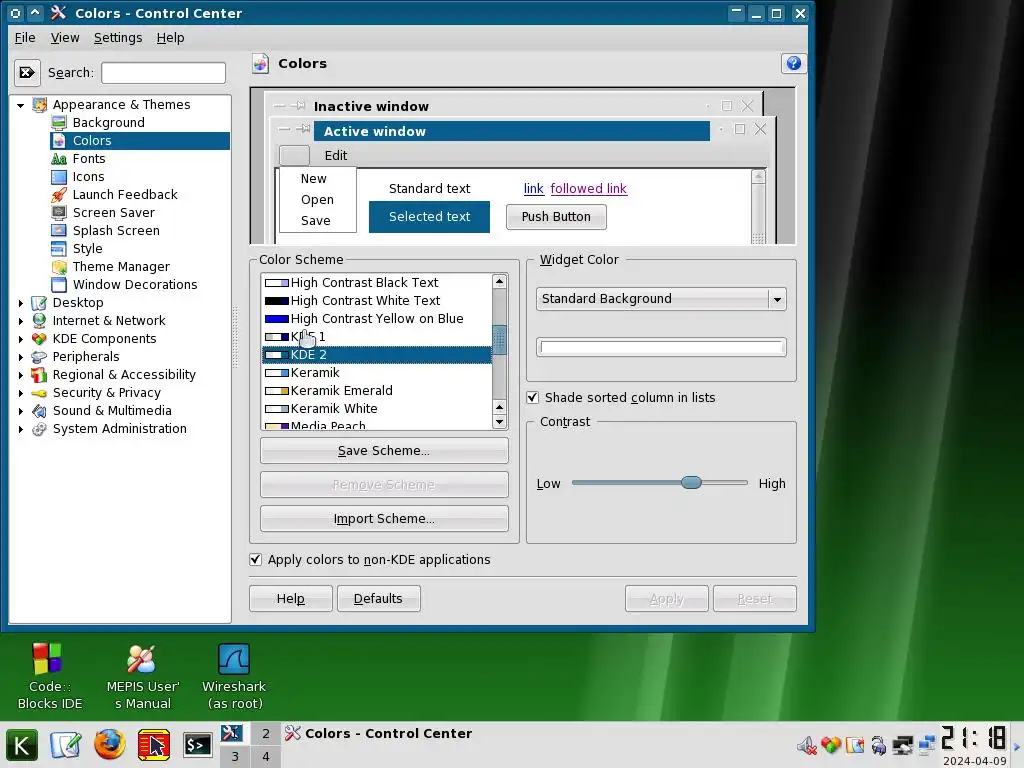The height and width of the screenshot is (768, 1024).
Task: Click the Defaults button
Action: pyautogui.click(x=378, y=599)
